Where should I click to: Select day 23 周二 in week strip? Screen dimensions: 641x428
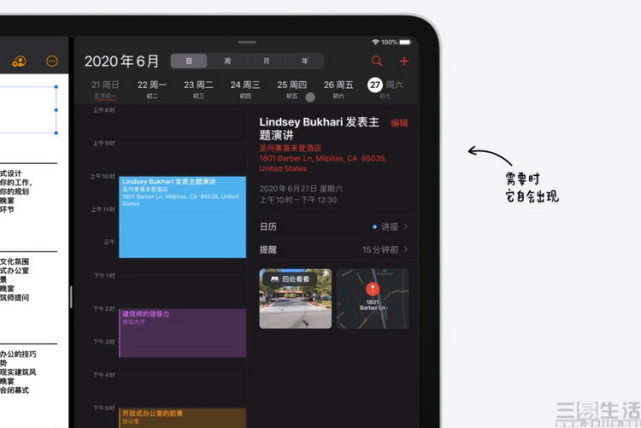coord(198,89)
